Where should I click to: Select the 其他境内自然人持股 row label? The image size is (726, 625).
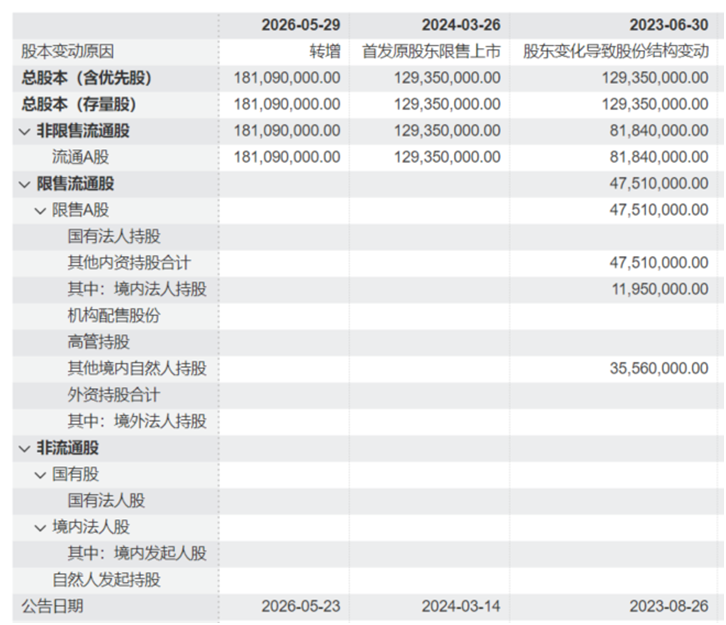click(137, 368)
